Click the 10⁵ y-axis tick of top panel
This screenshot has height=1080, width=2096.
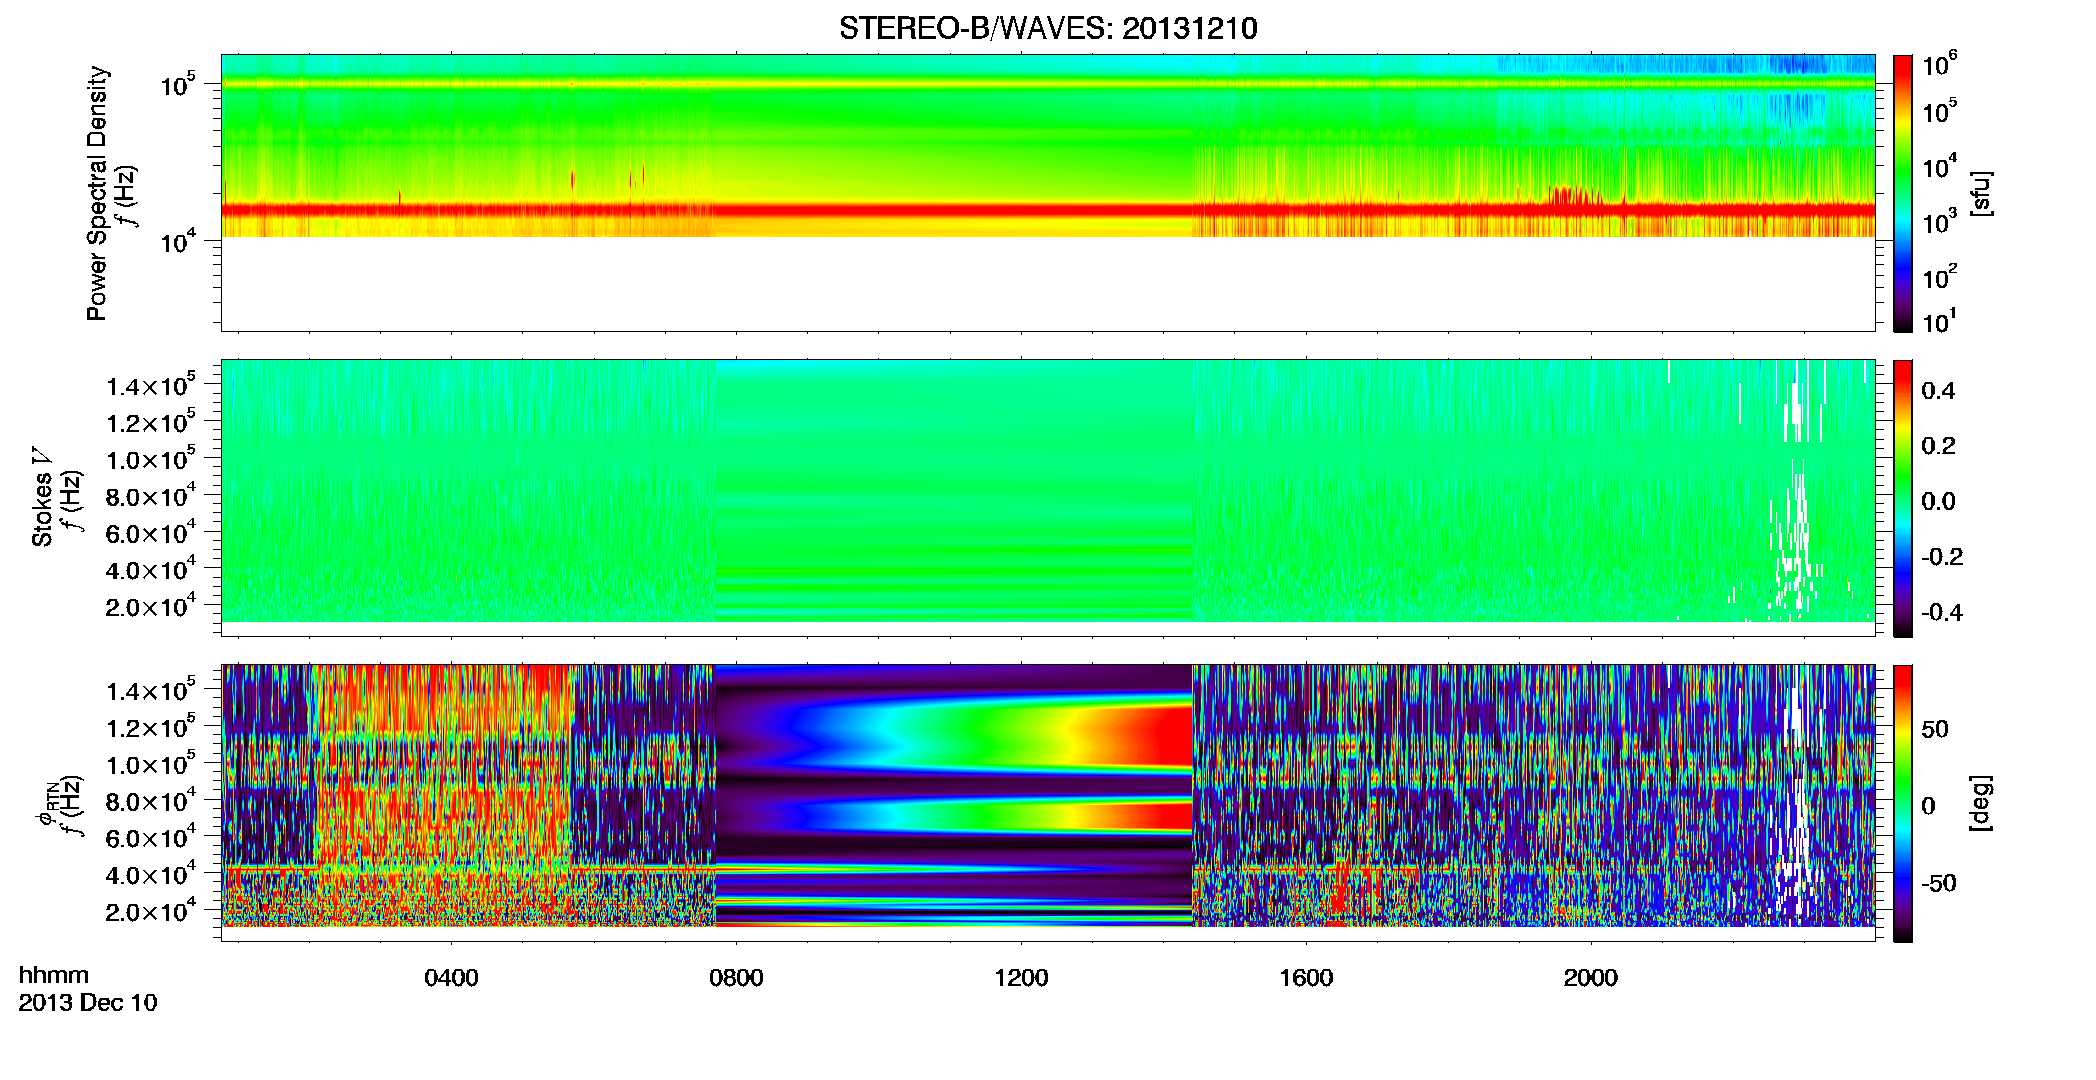coord(178,84)
